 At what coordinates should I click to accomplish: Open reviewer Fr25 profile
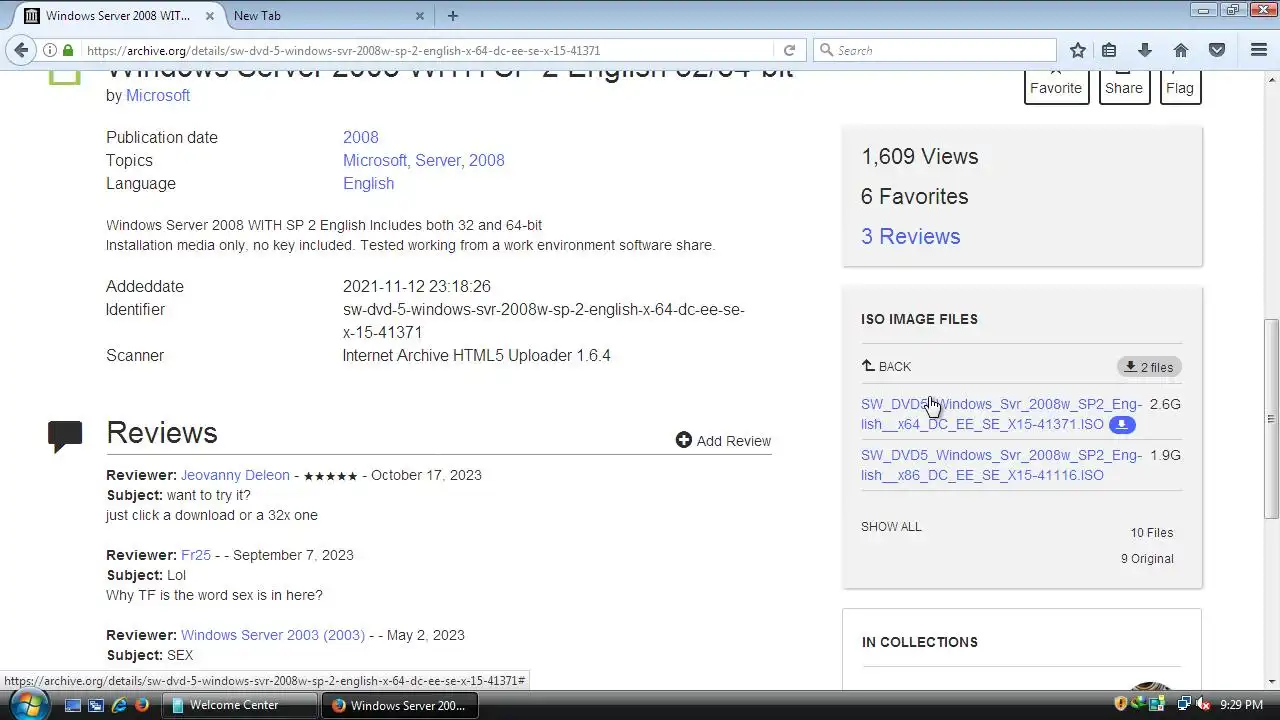[x=196, y=555]
